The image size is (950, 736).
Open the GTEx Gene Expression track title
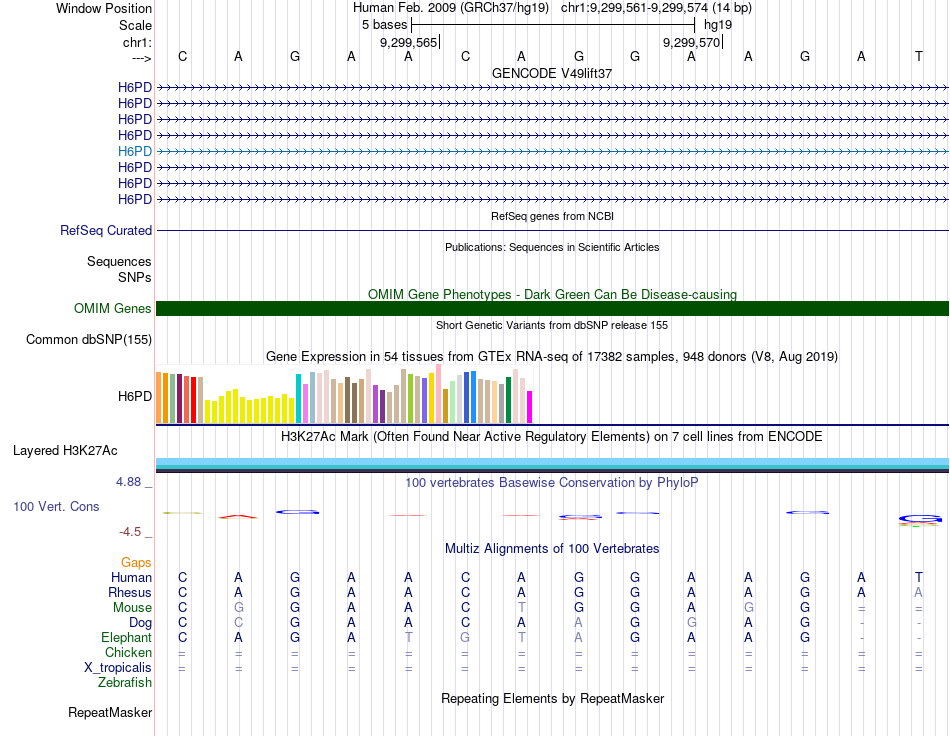pos(552,357)
